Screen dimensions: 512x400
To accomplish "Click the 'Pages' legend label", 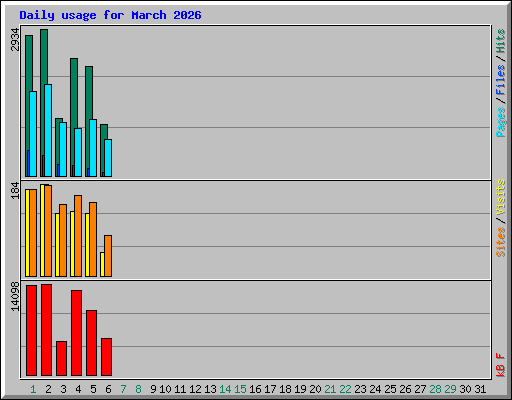I will point(500,122).
